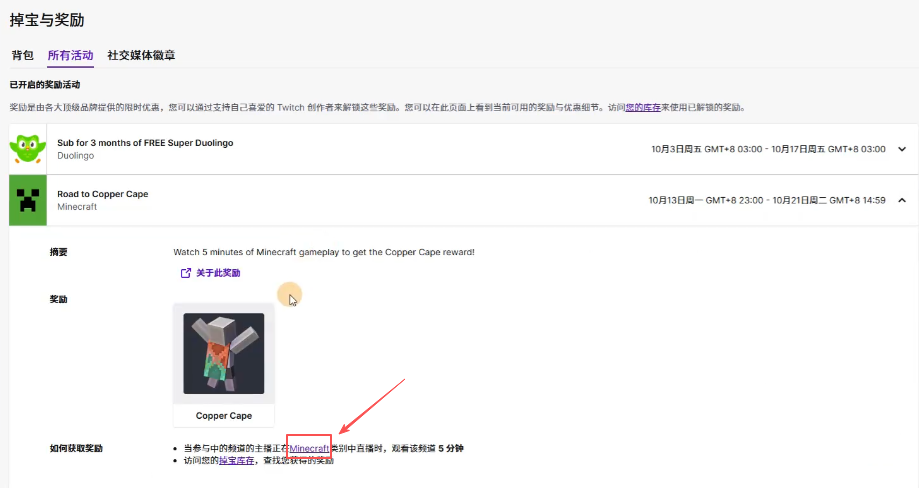Screen dimensions: 919x488
Task: Click the external-link icon beside 关于此奖励
Action: pos(185,273)
